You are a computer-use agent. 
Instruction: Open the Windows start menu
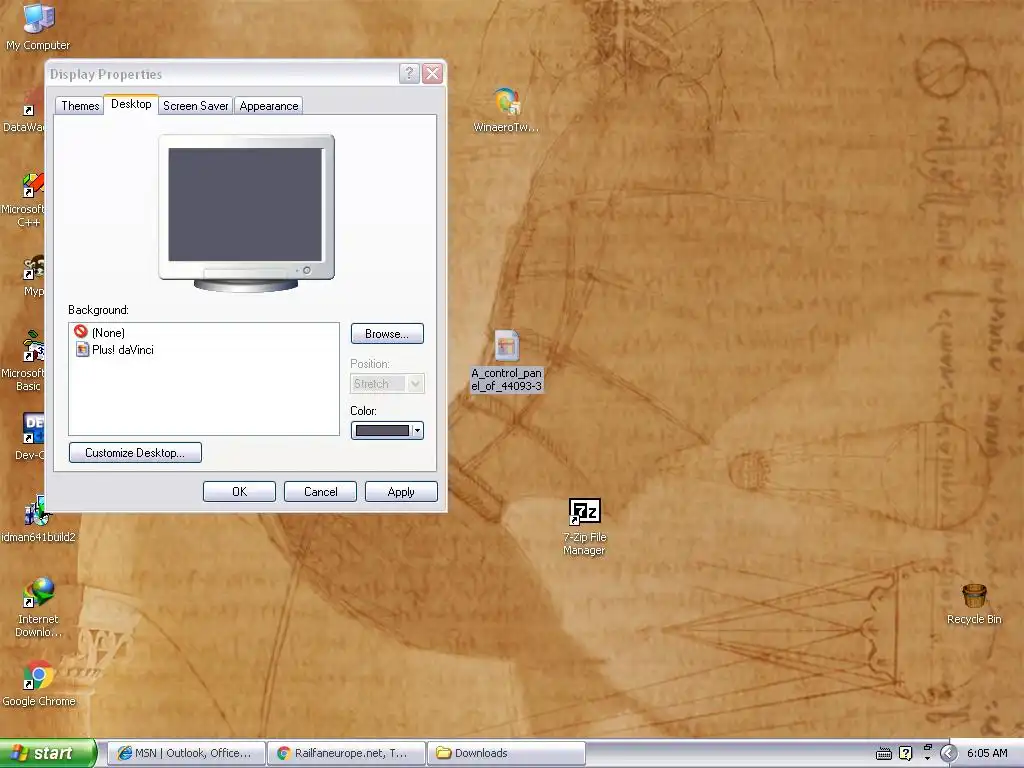(47, 754)
